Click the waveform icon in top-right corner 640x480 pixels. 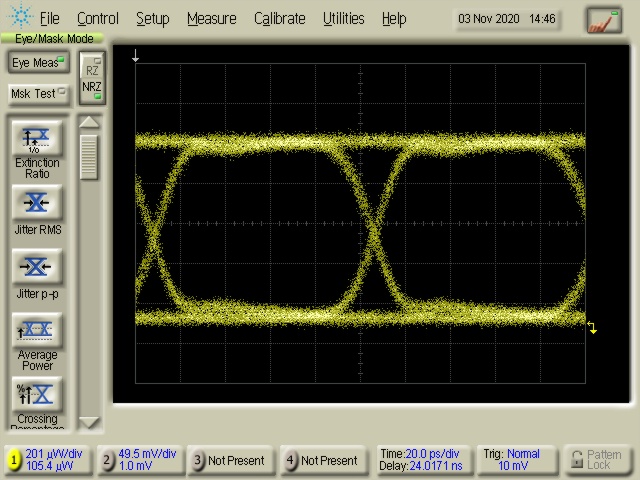point(603,19)
